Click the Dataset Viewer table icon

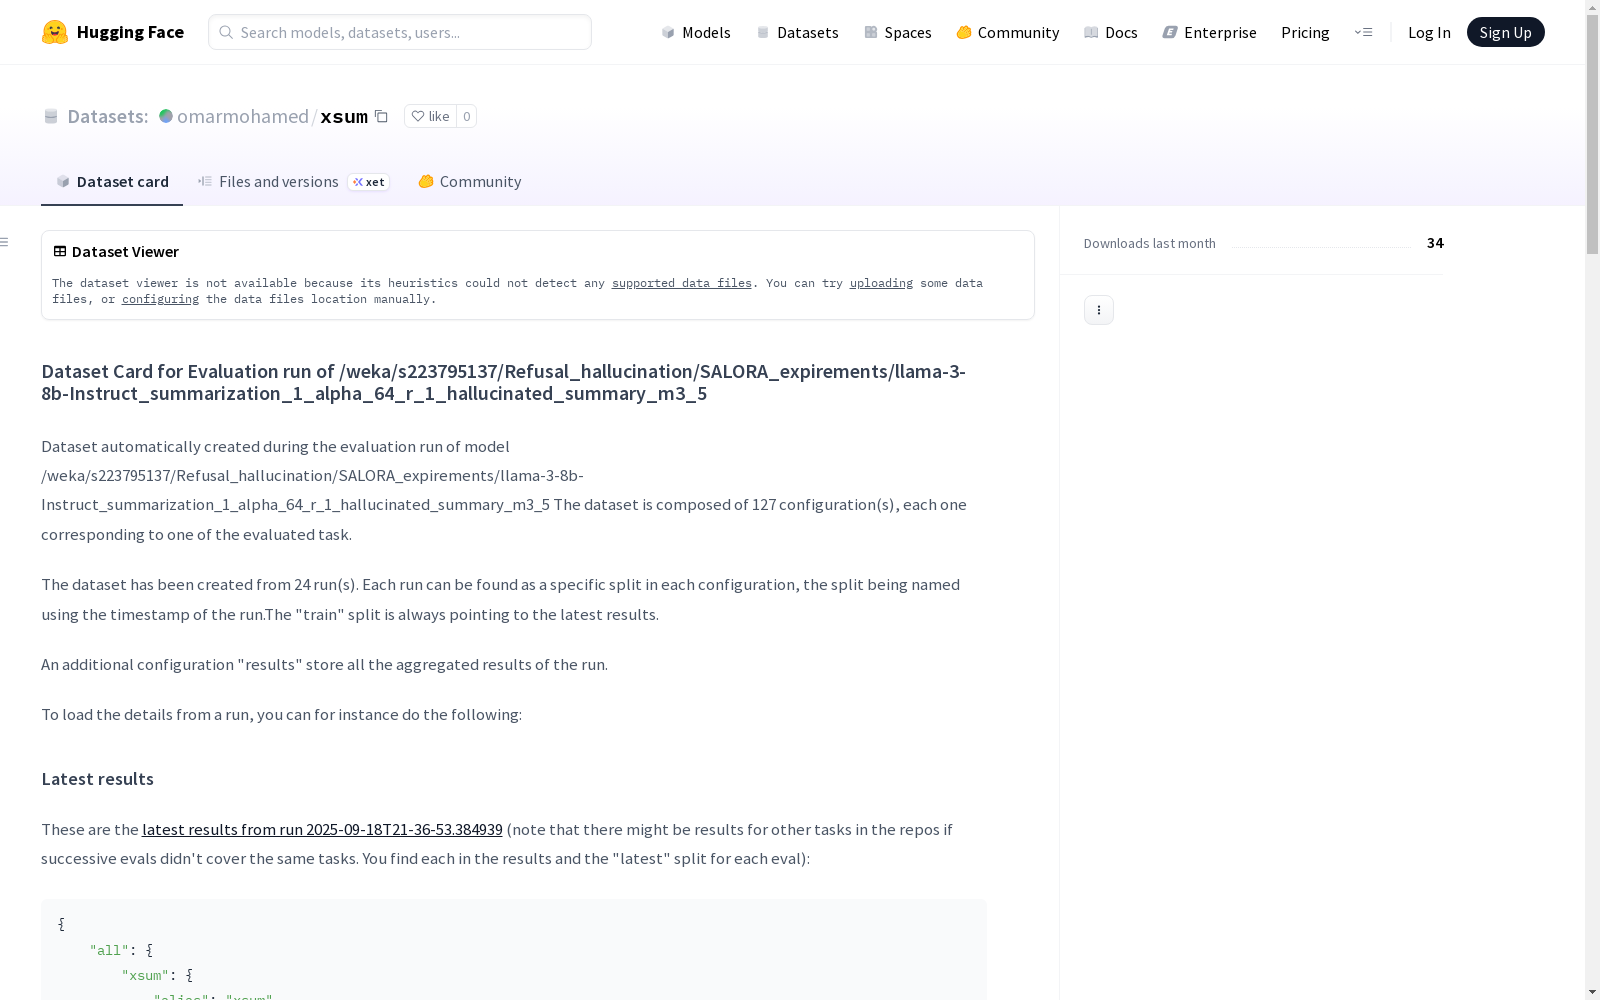60,251
